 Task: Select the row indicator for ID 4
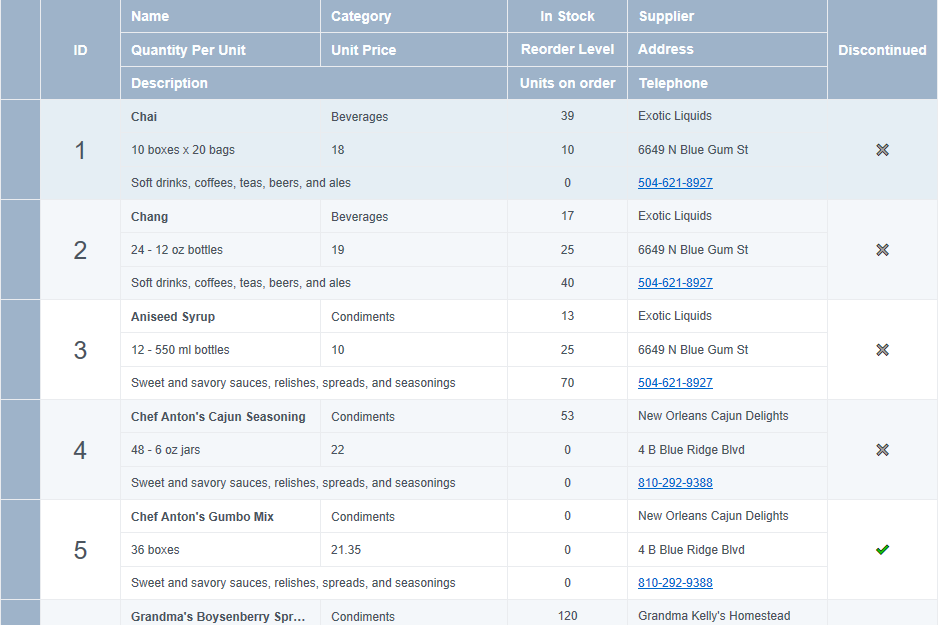pyautogui.click(x=20, y=449)
